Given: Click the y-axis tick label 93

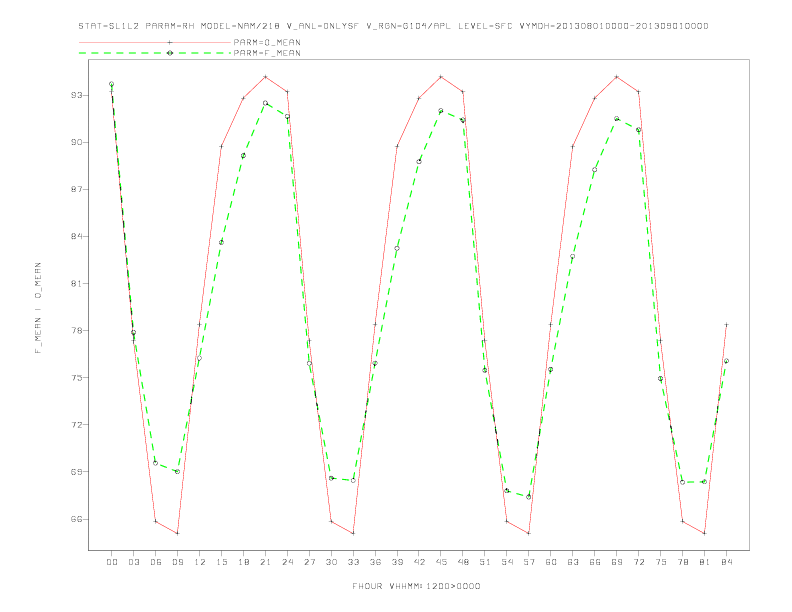Looking at the screenshot, I should coord(76,95).
